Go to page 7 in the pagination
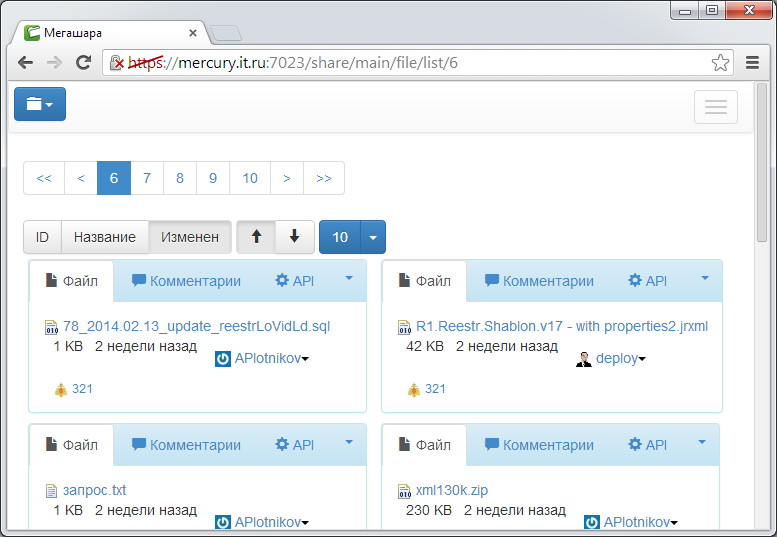The image size is (777, 537). click(x=147, y=178)
